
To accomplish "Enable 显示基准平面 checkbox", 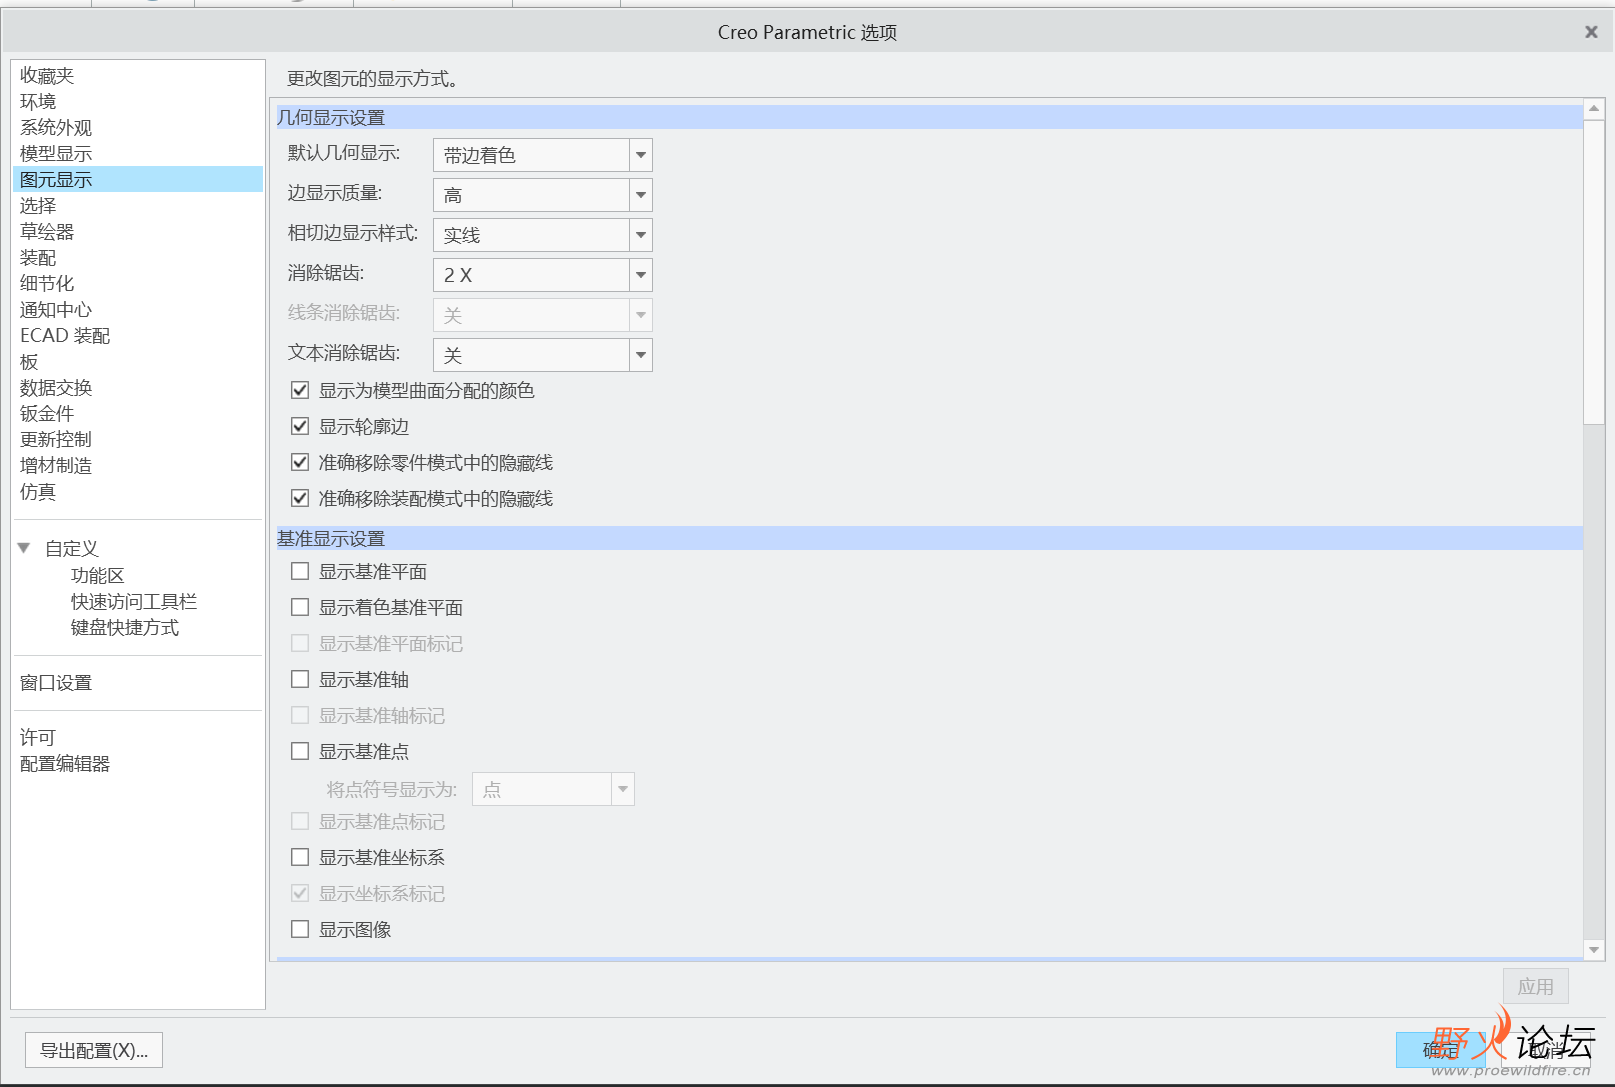I will click(x=300, y=571).
